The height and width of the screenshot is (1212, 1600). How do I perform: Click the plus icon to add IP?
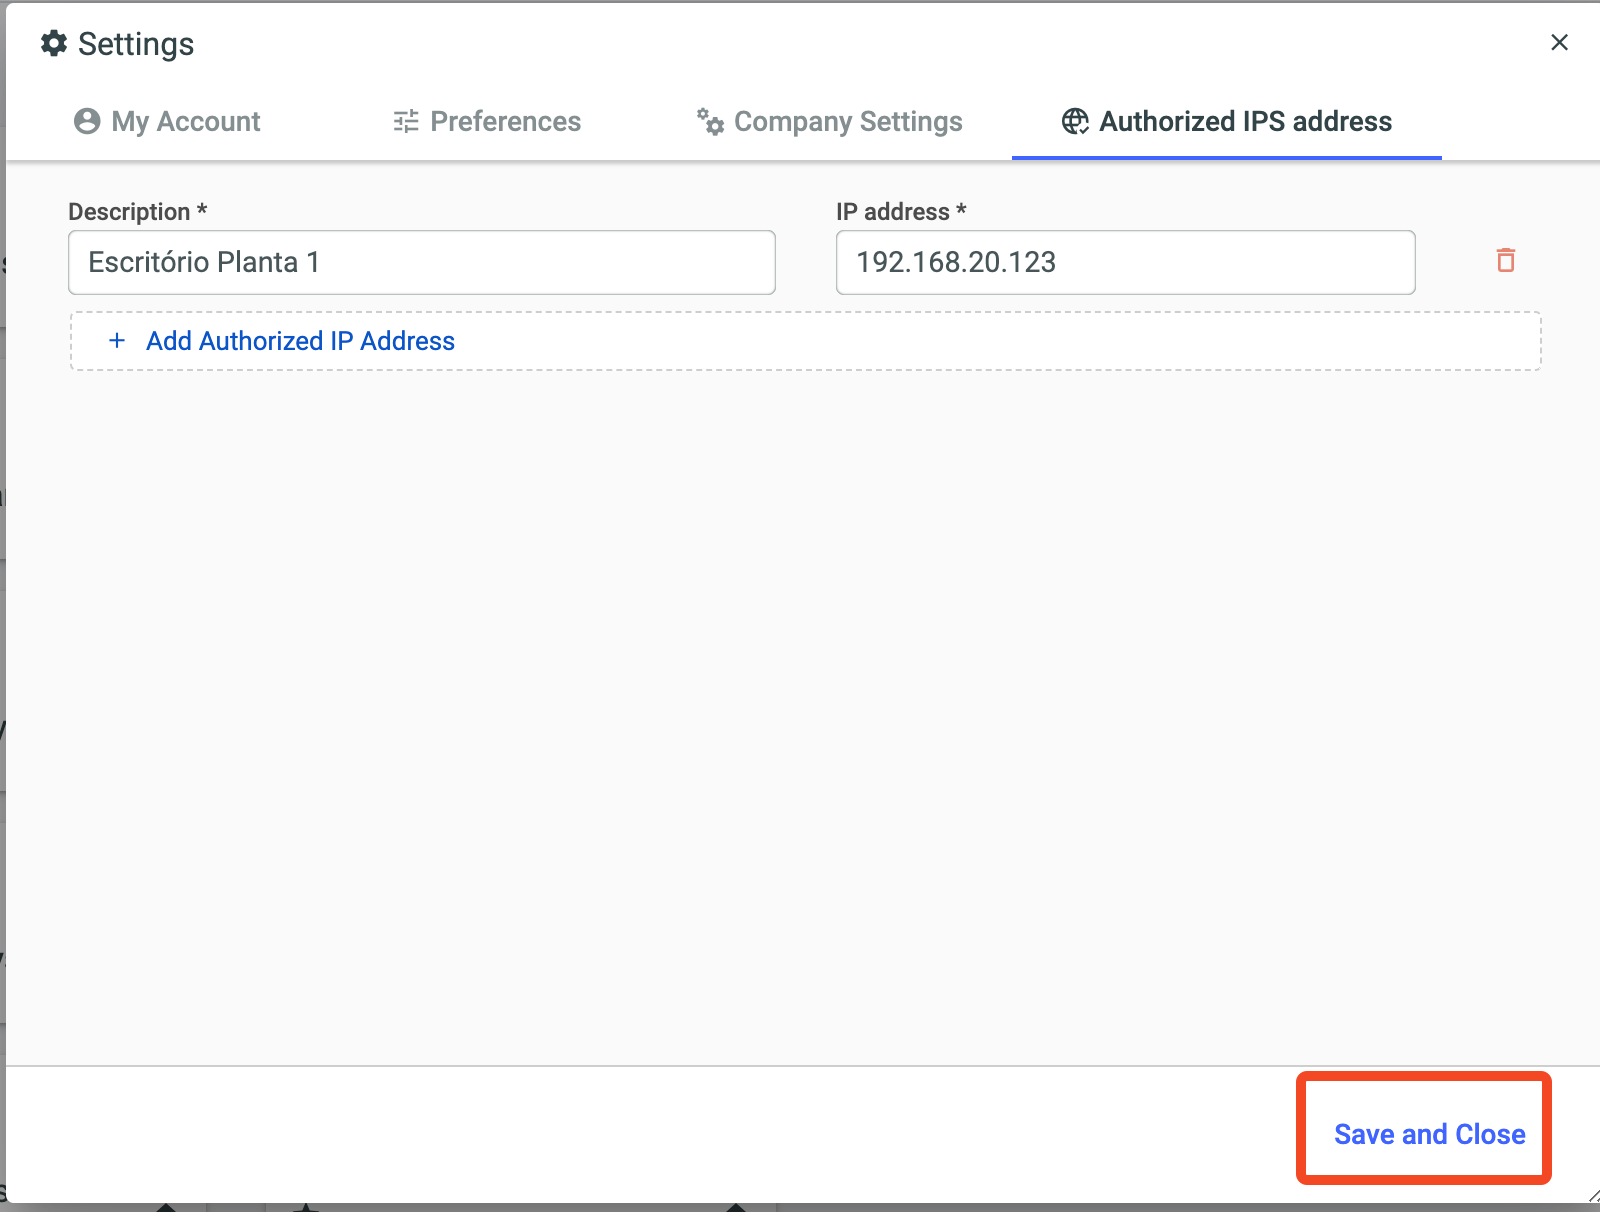pos(117,341)
